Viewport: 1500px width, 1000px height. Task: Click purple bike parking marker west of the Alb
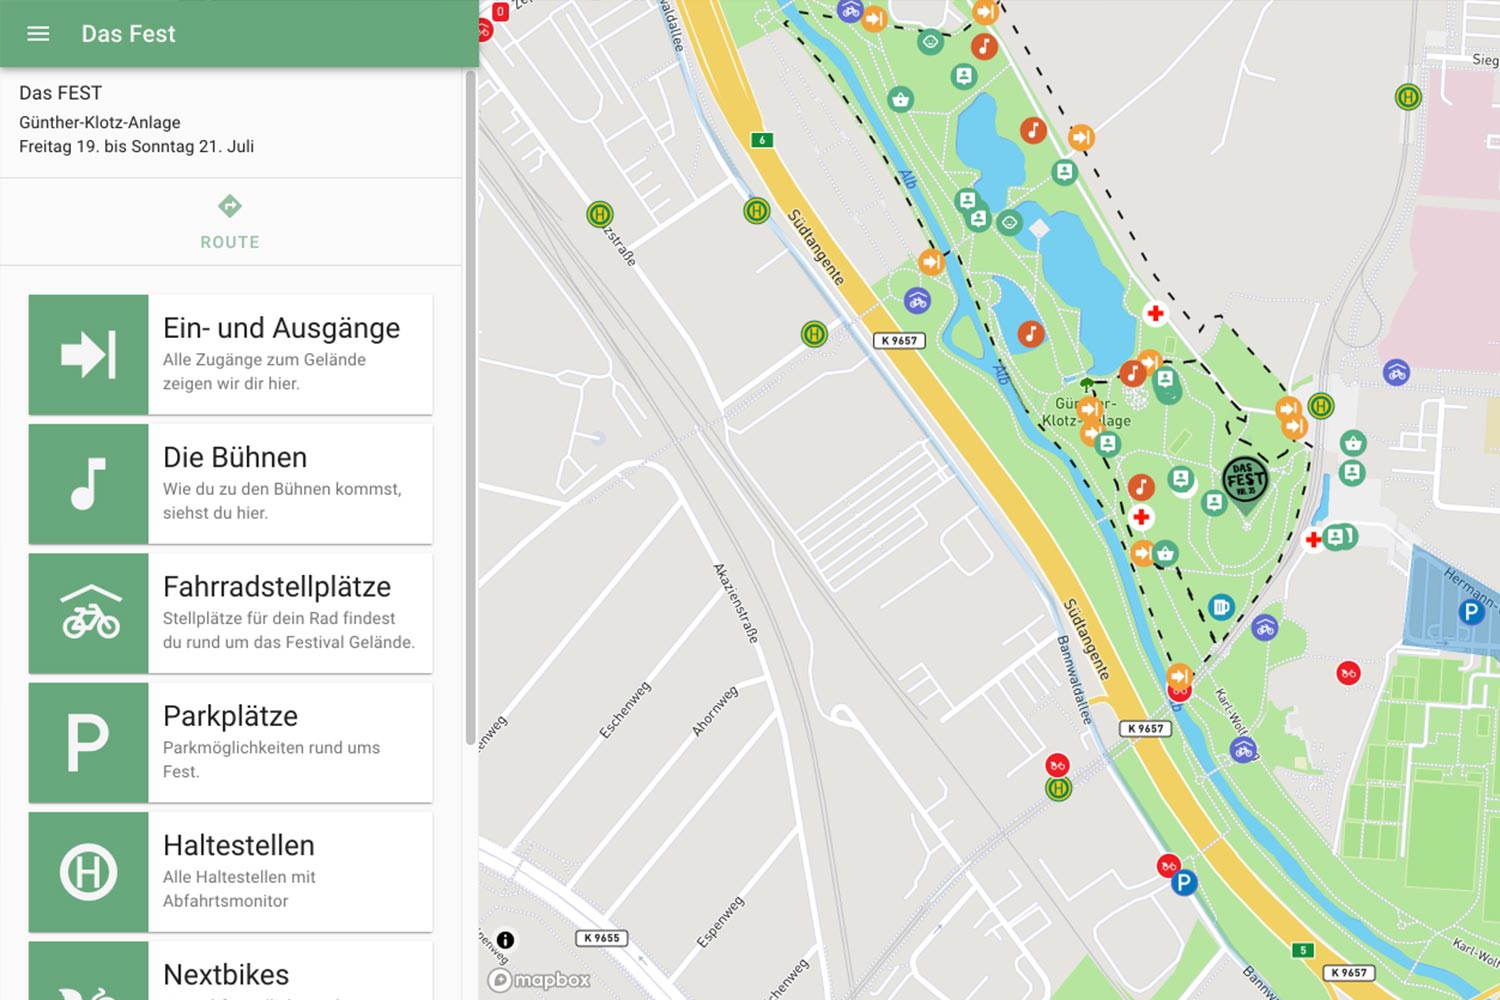pos(917,300)
